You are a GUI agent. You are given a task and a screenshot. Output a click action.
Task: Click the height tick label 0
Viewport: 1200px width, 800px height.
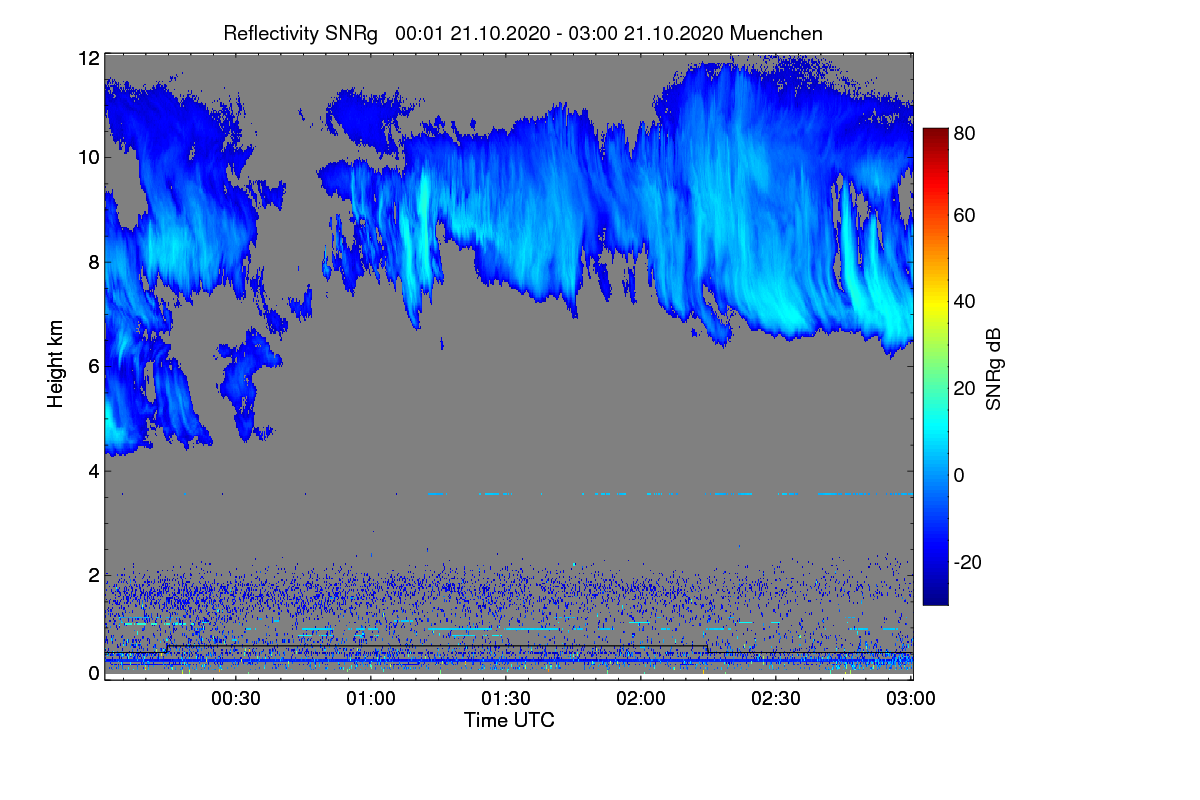[93, 673]
